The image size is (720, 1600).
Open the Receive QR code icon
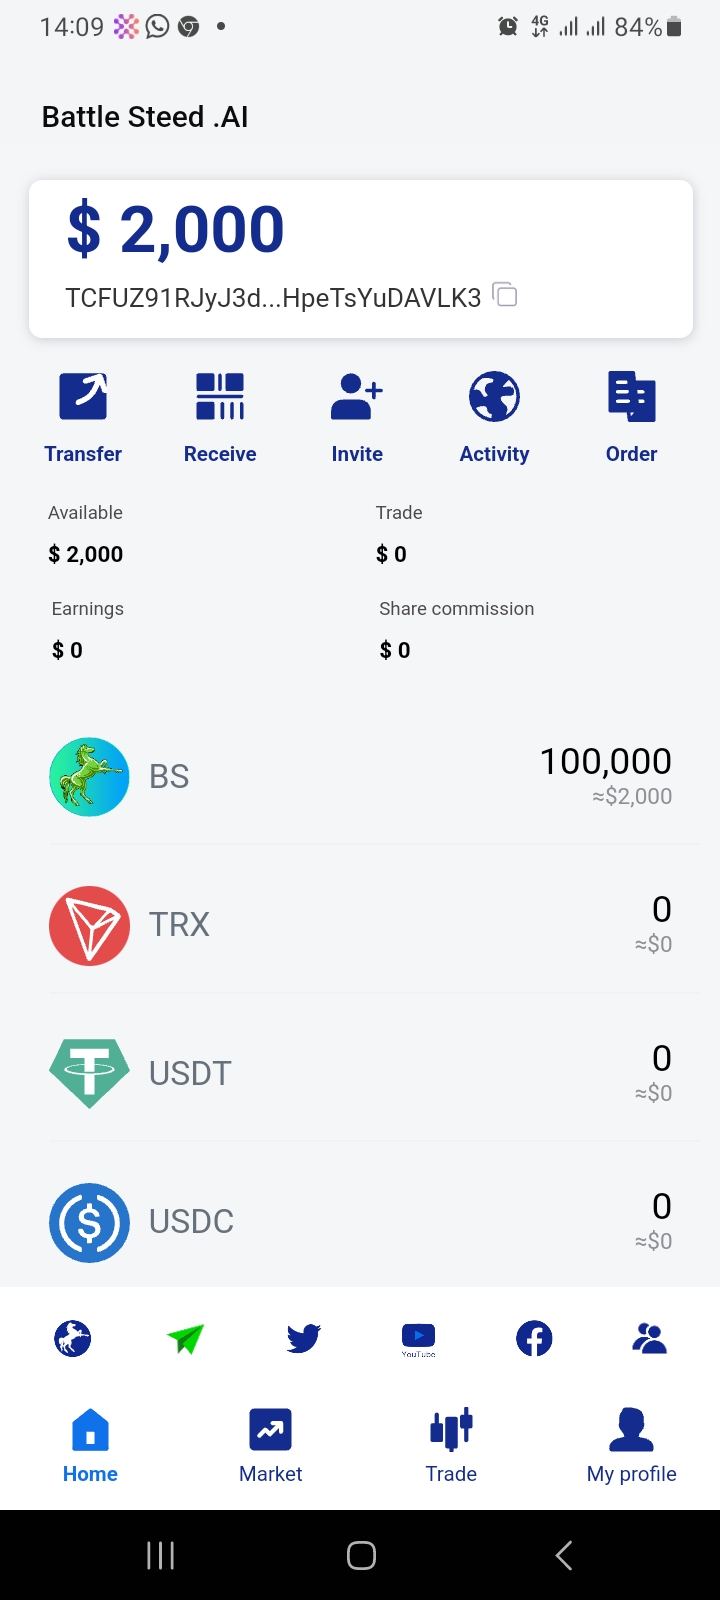[x=220, y=397]
